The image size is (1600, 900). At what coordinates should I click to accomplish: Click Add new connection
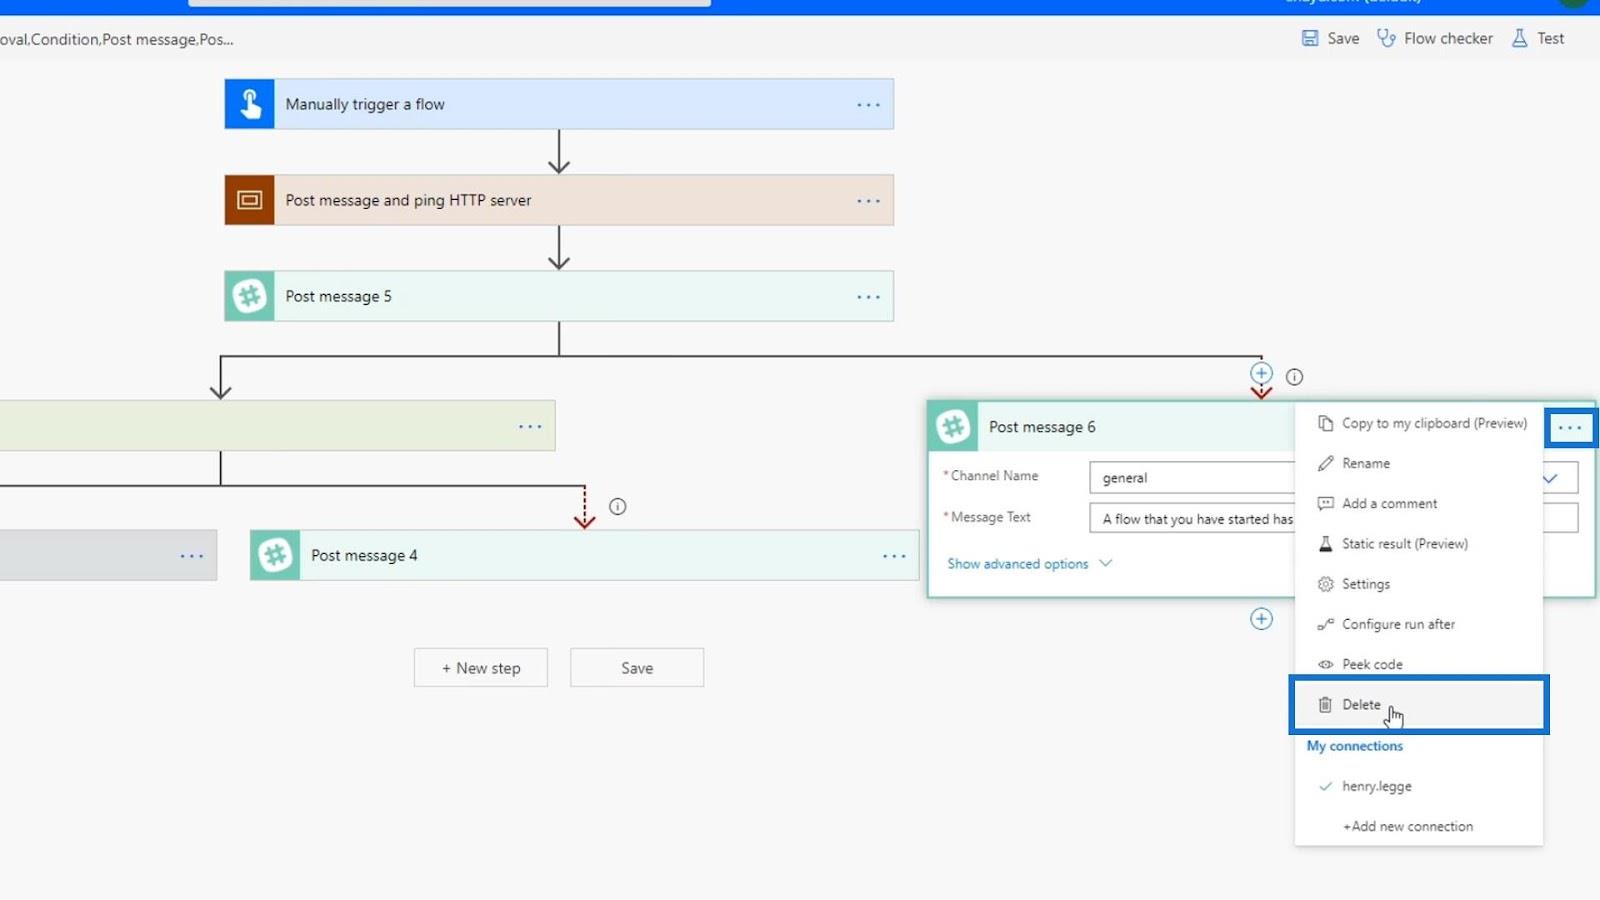tap(1419, 826)
